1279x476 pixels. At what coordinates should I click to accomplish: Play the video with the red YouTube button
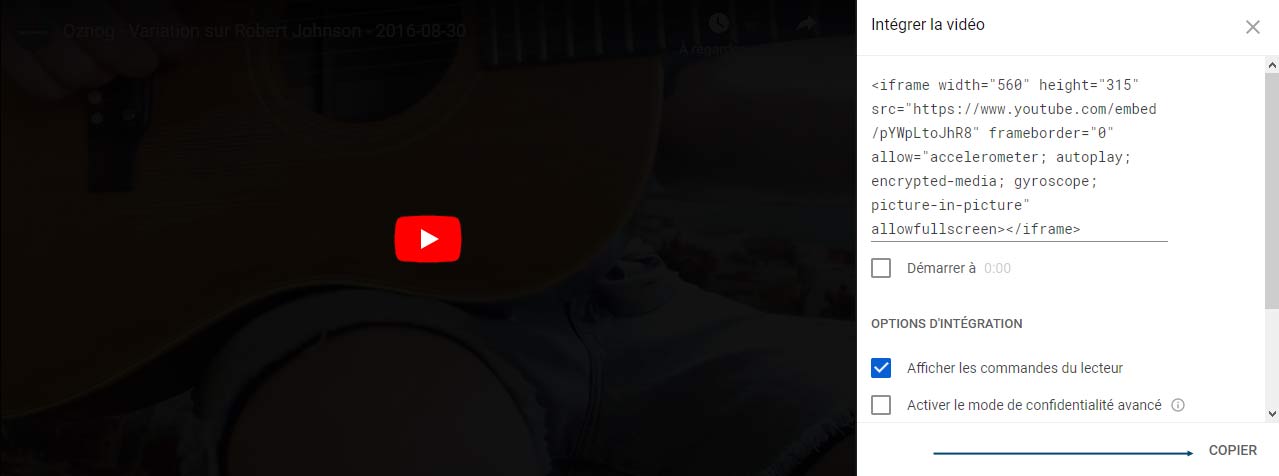(x=428, y=239)
